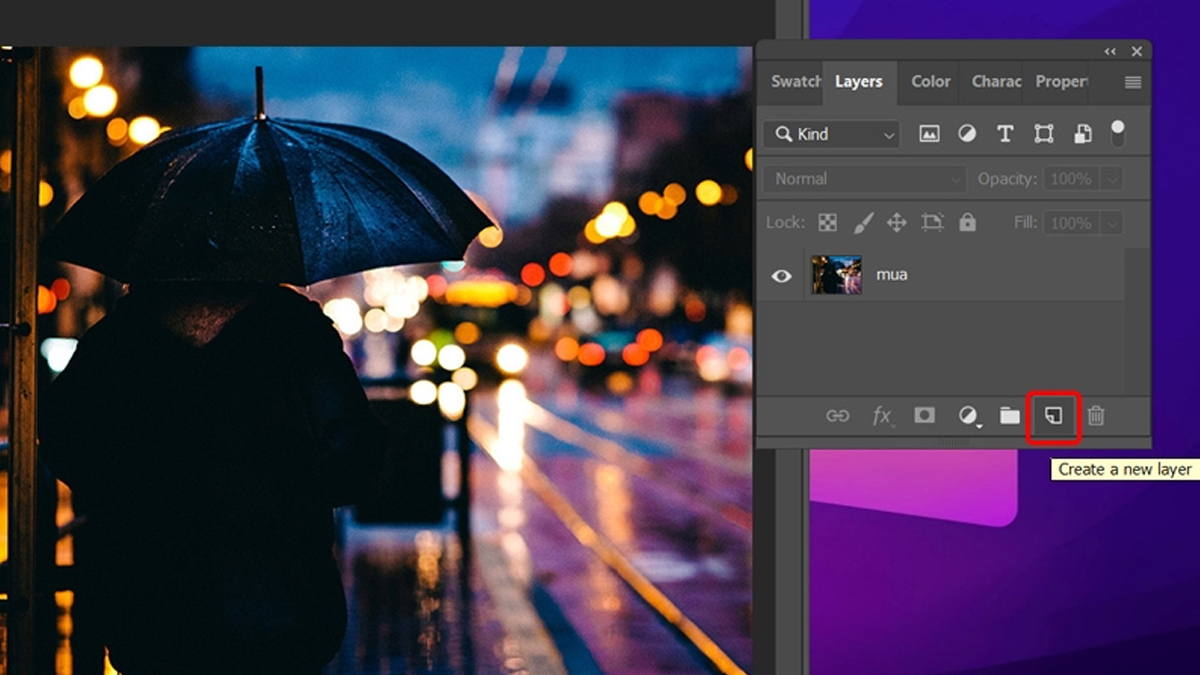
Task: Open the blending mode dropdown
Action: coord(862,178)
